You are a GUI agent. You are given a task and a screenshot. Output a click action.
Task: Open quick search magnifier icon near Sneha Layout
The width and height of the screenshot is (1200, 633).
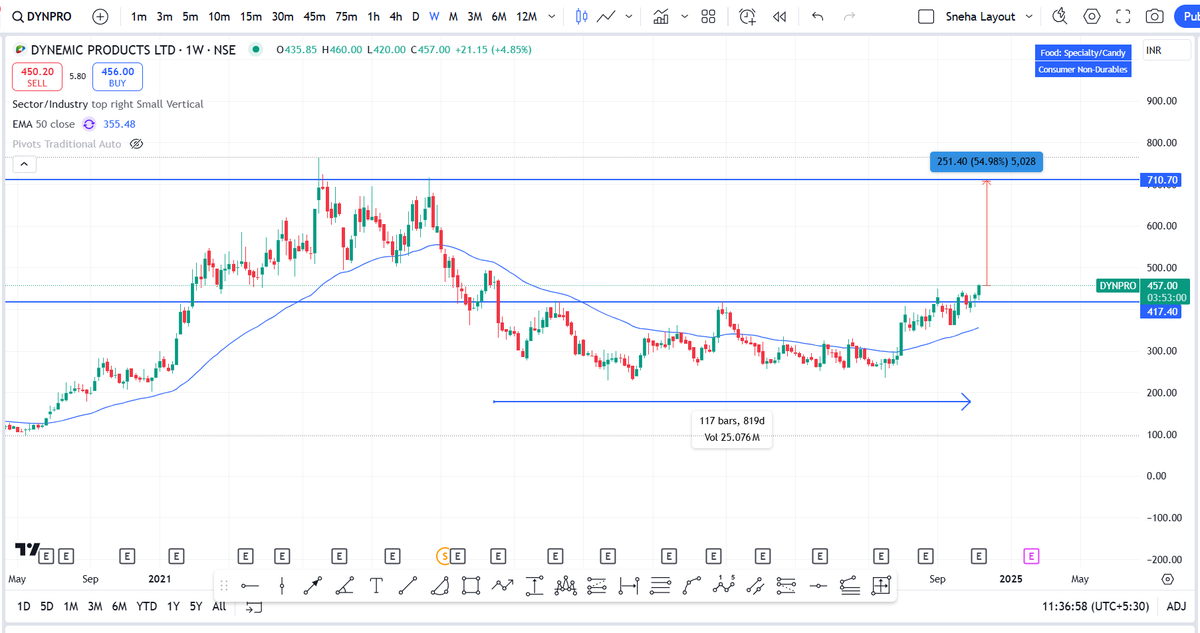click(x=1061, y=17)
